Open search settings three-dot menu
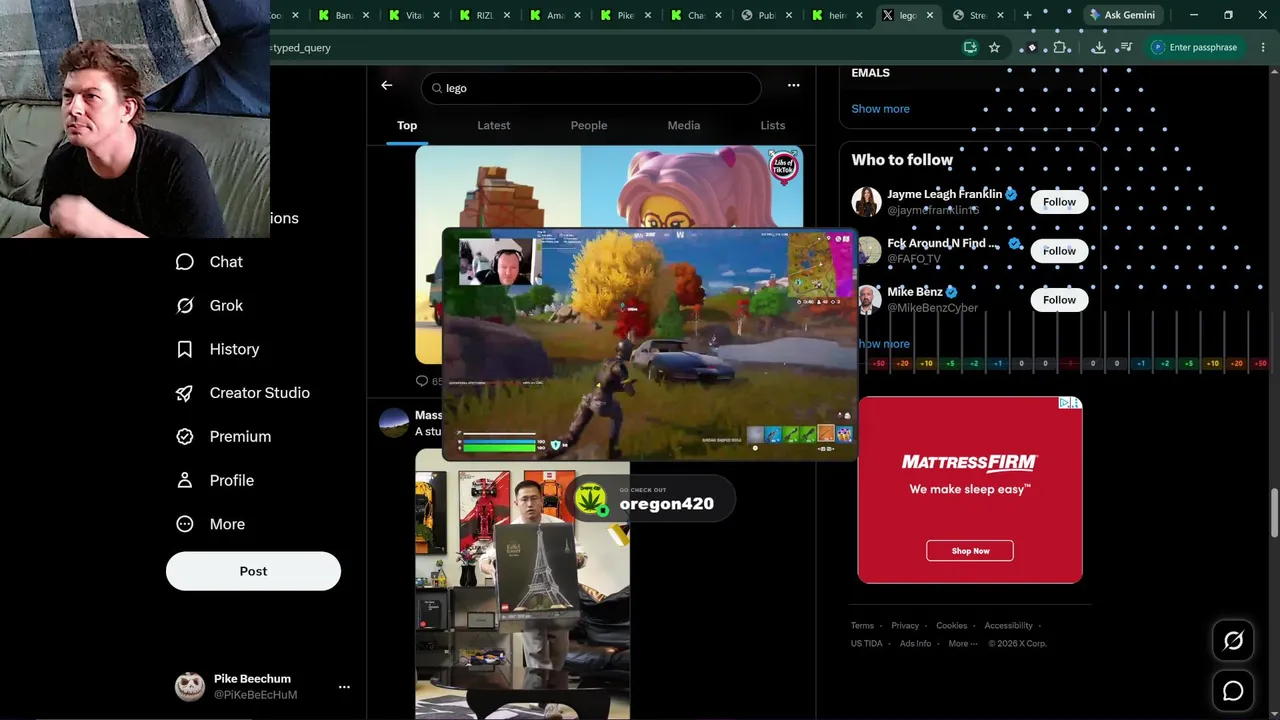 (793, 86)
